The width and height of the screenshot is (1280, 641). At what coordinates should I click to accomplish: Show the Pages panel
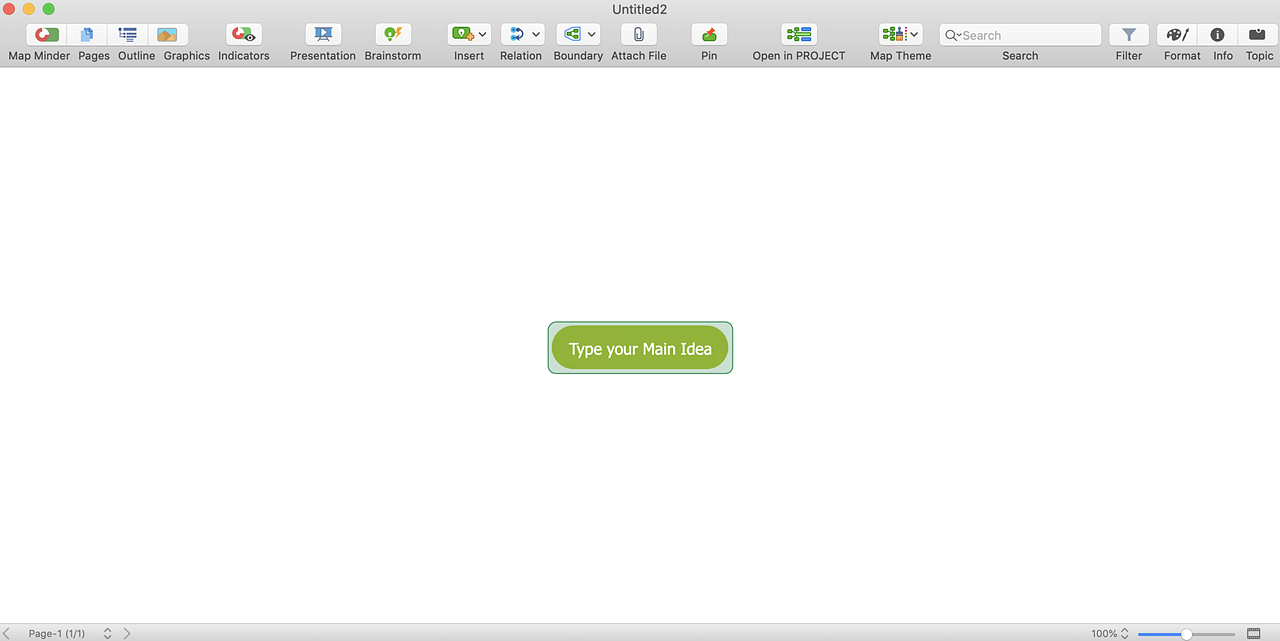pyautogui.click(x=87, y=35)
